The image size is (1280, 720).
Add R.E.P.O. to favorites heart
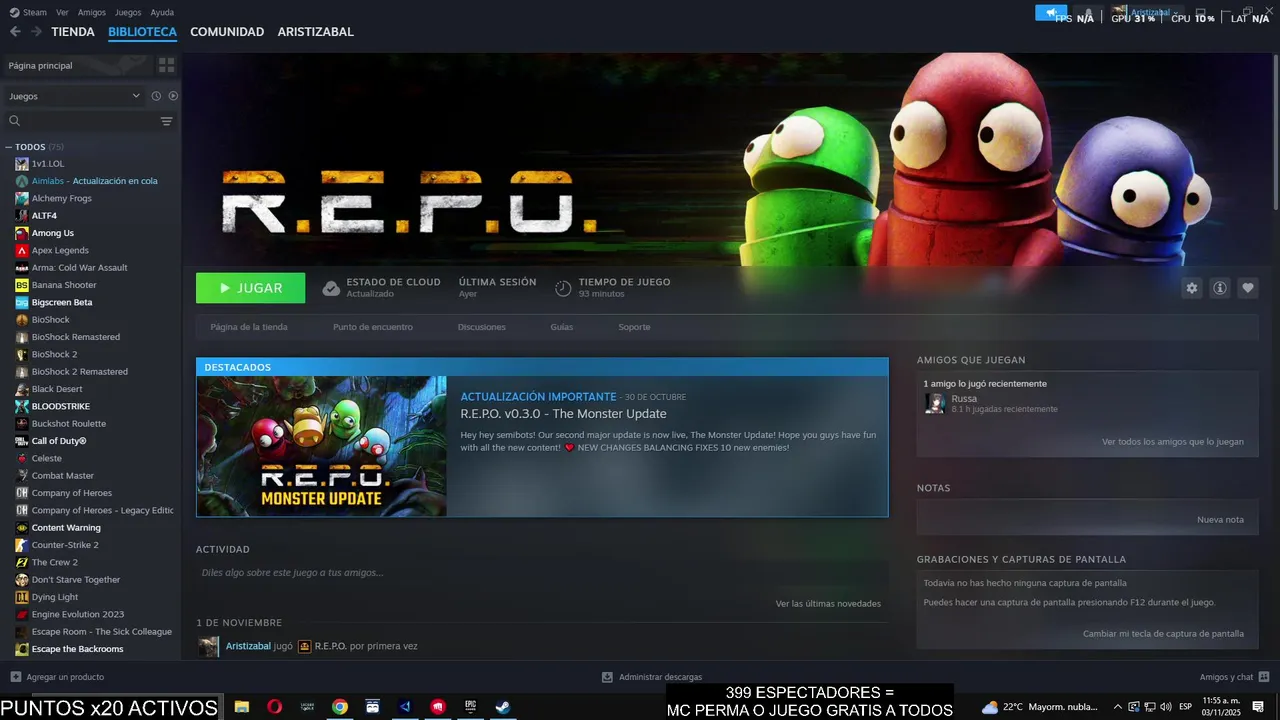tap(1248, 288)
